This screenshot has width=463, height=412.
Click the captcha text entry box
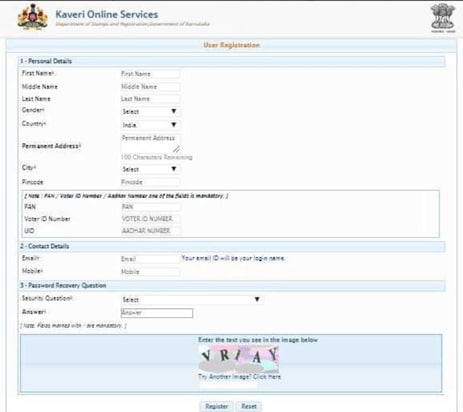point(228,385)
